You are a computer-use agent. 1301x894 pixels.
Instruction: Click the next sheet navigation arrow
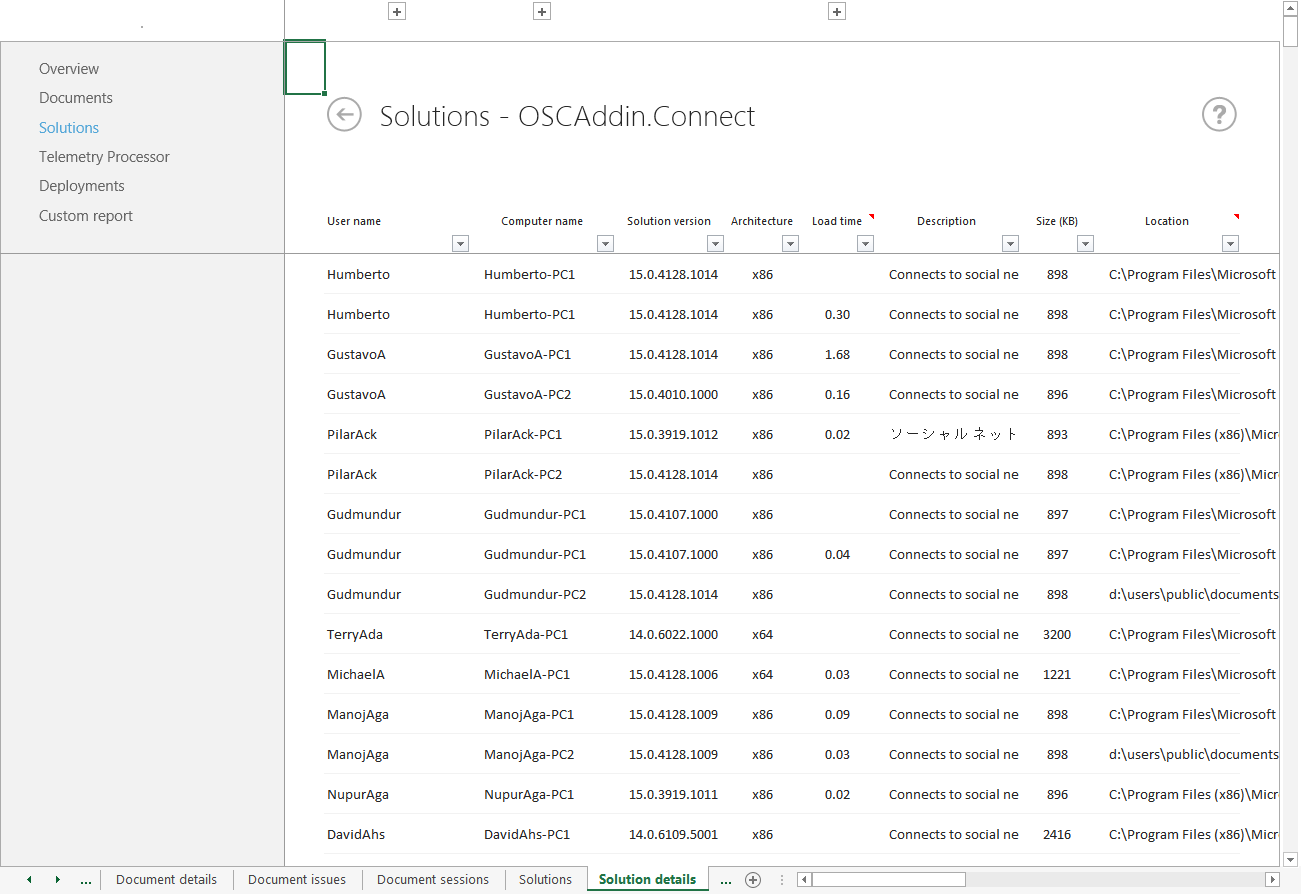tap(56, 879)
